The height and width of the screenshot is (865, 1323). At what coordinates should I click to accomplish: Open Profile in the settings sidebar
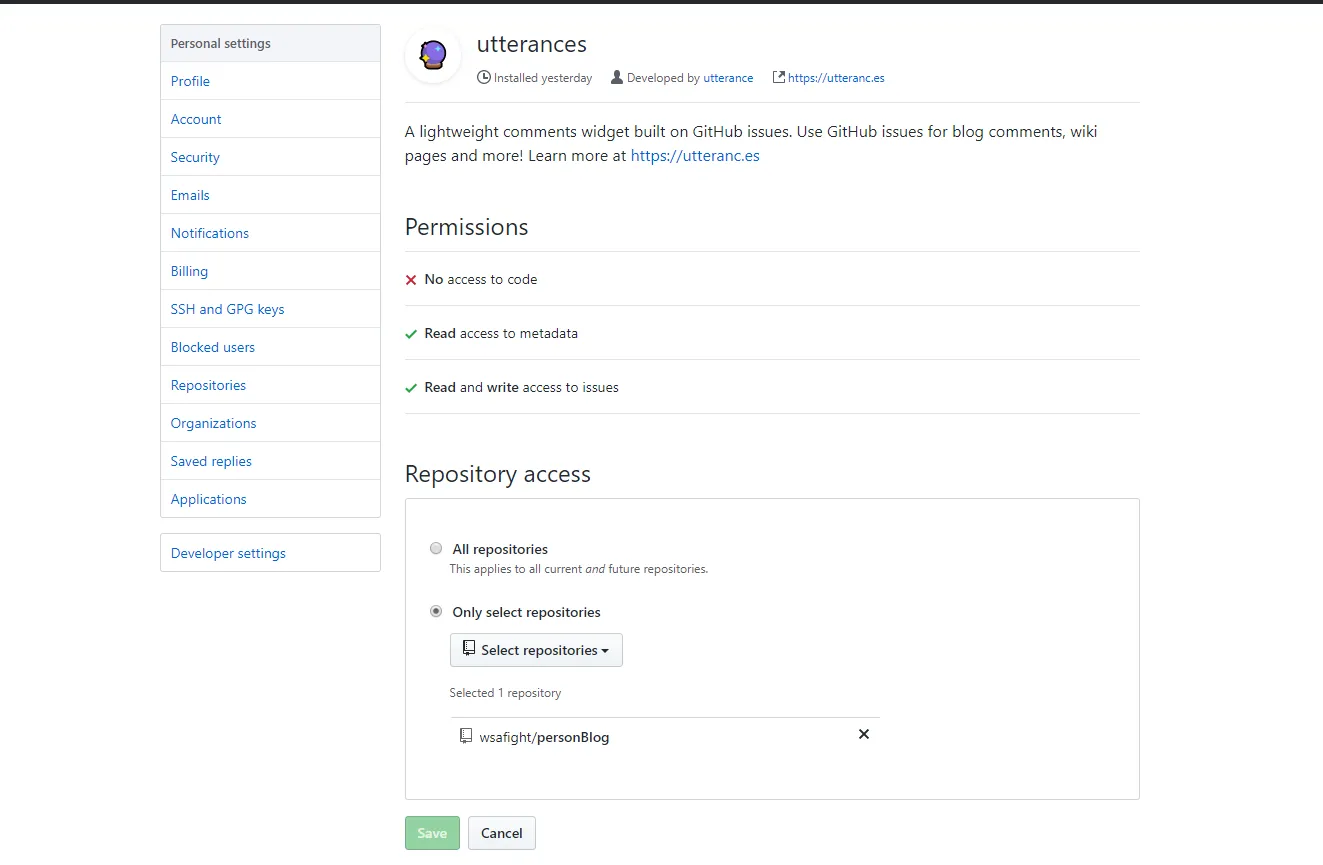[x=190, y=81]
